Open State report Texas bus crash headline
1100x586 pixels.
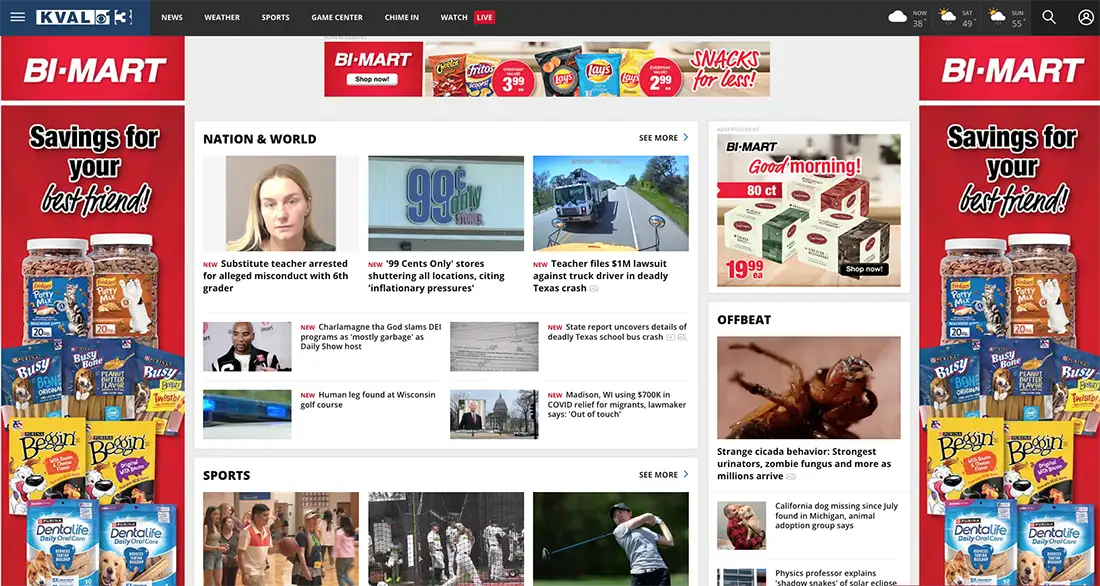[617, 332]
